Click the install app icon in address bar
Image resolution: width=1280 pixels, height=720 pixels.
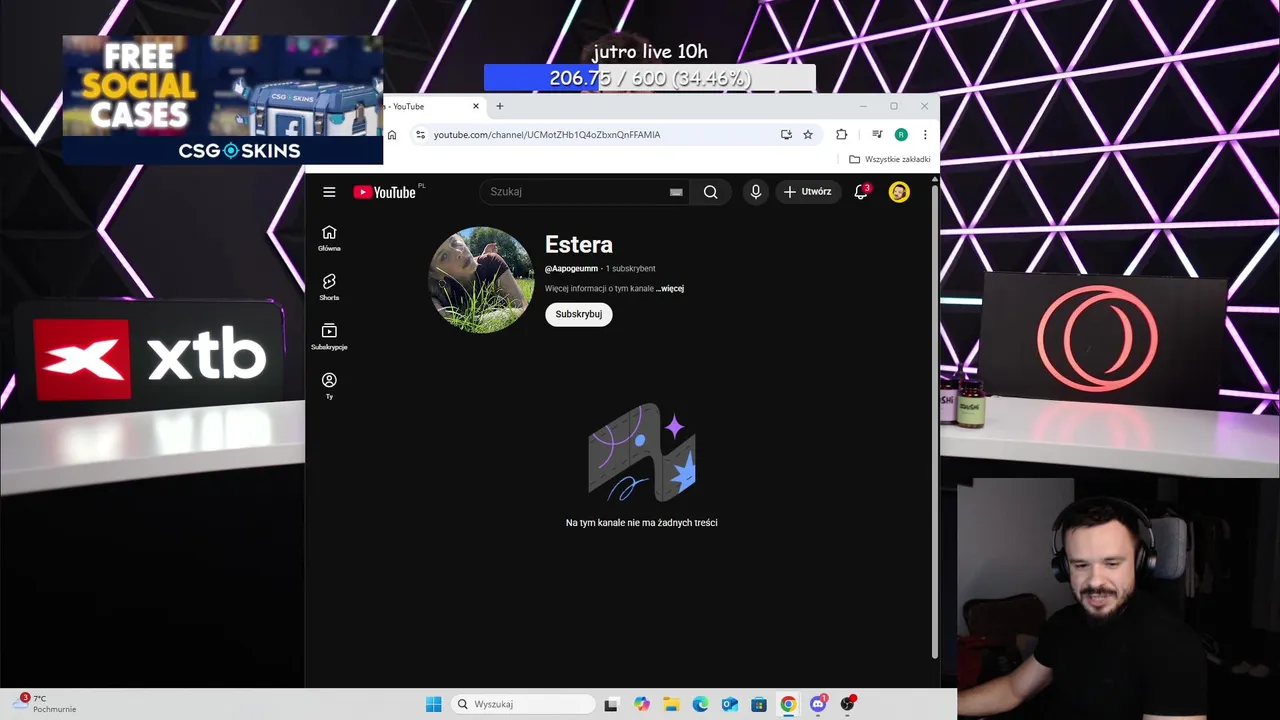click(786, 135)
